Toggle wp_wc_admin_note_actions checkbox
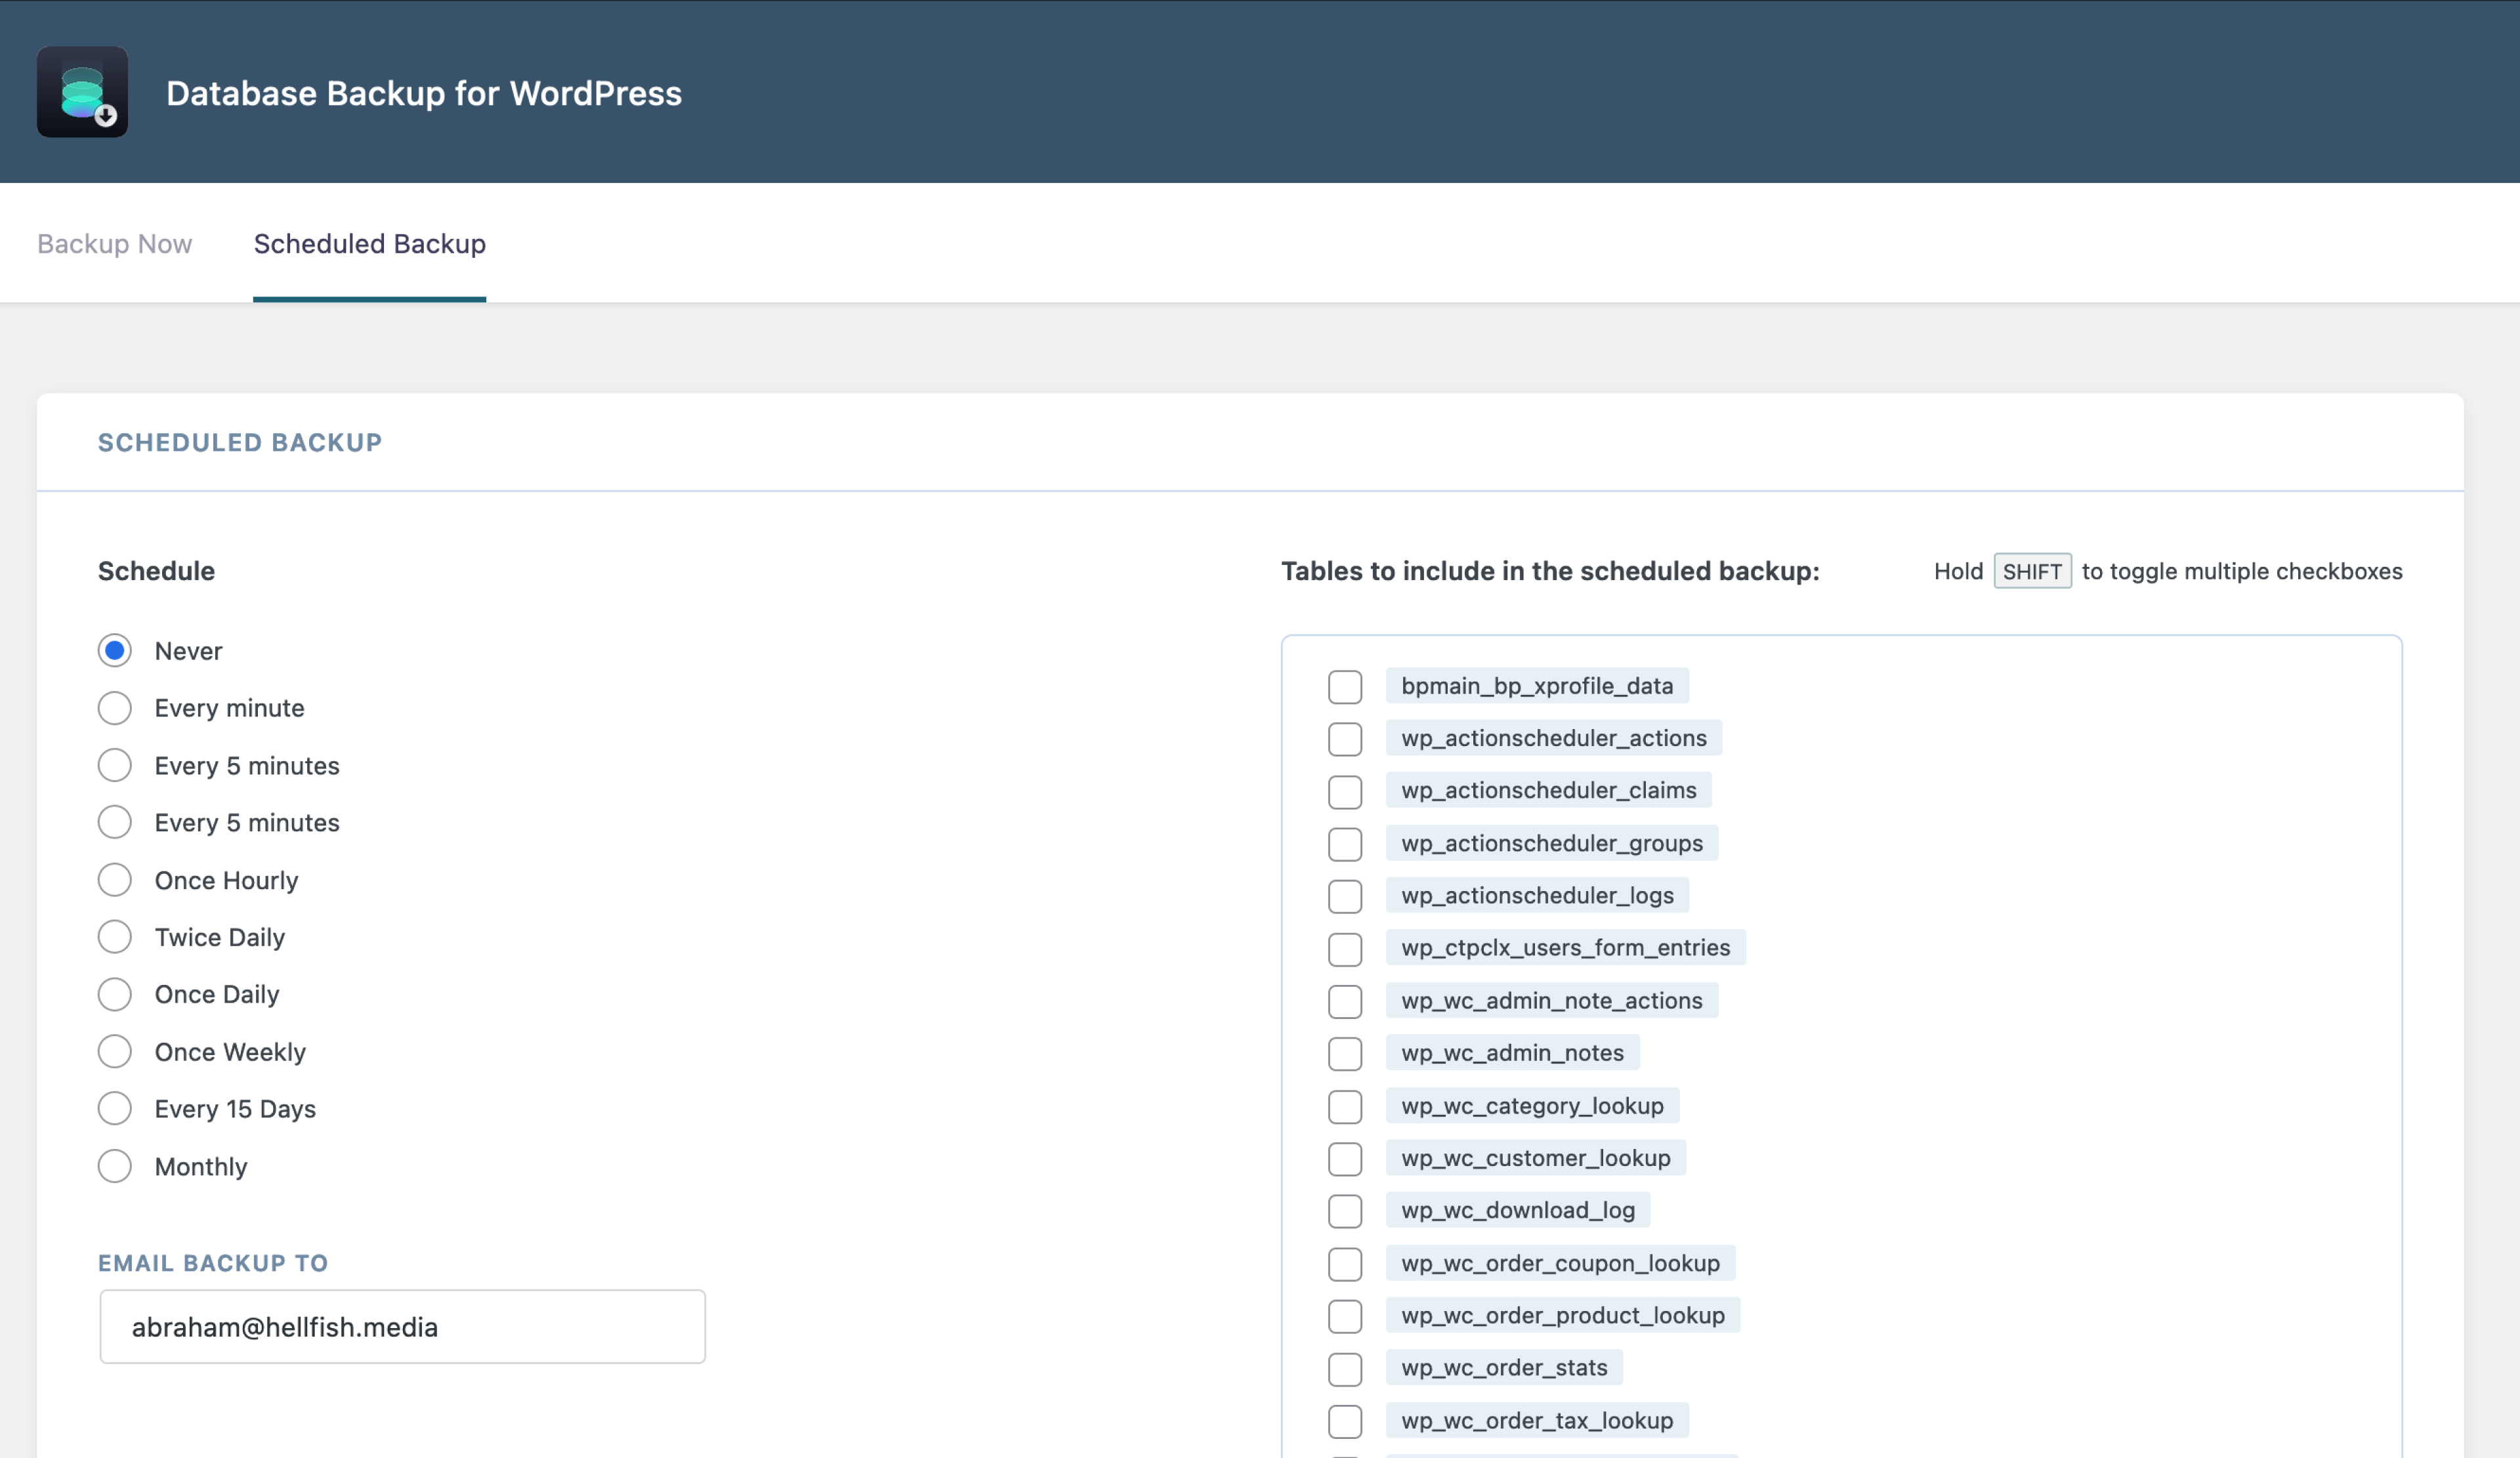 coord(1345,1001)
